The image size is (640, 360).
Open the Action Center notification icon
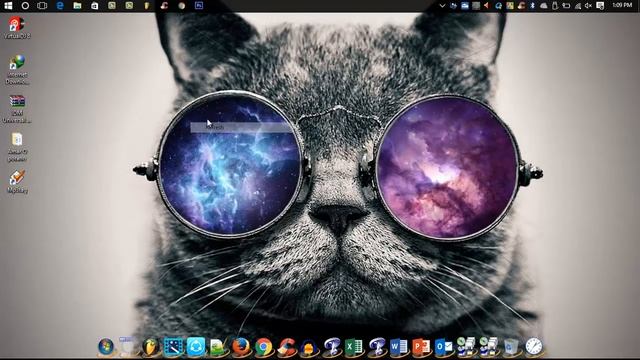[x=600, y=6]
